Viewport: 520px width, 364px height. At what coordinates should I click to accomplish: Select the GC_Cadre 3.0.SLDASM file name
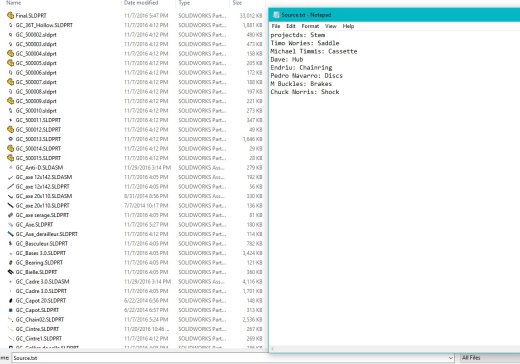pyautogui.click(x=42, y=281)
